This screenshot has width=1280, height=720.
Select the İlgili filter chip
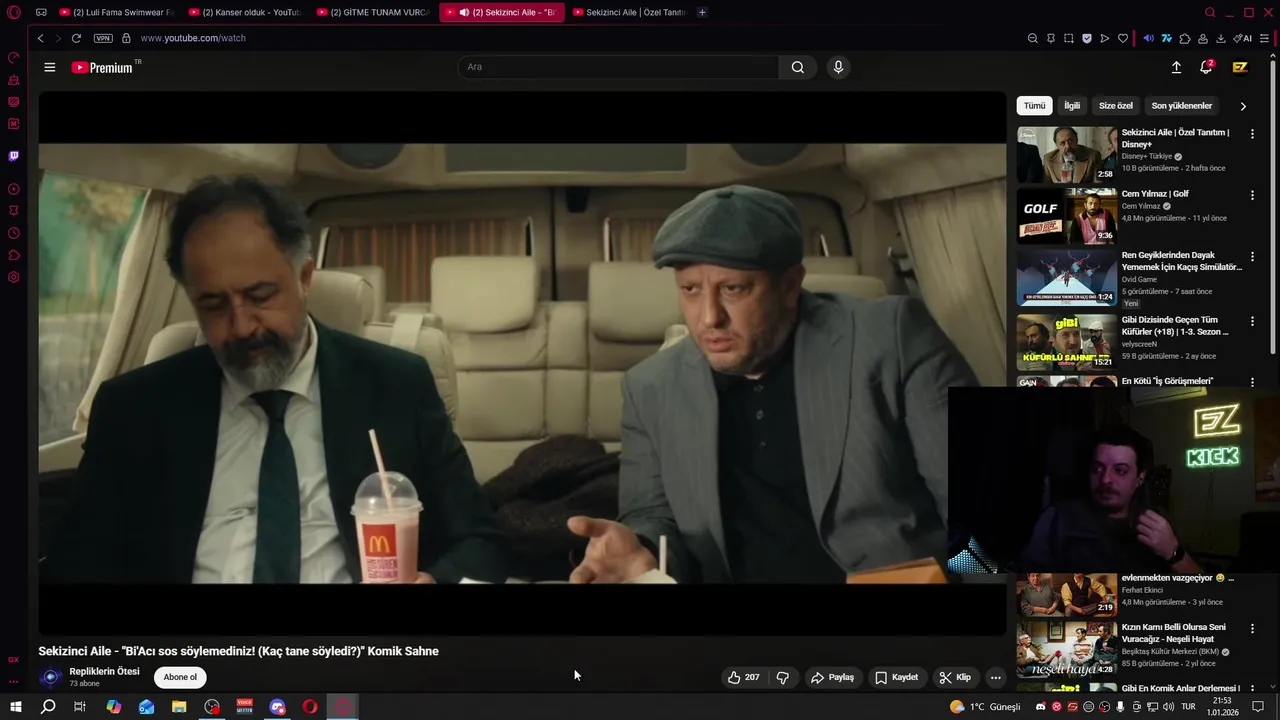point(1071,106)
